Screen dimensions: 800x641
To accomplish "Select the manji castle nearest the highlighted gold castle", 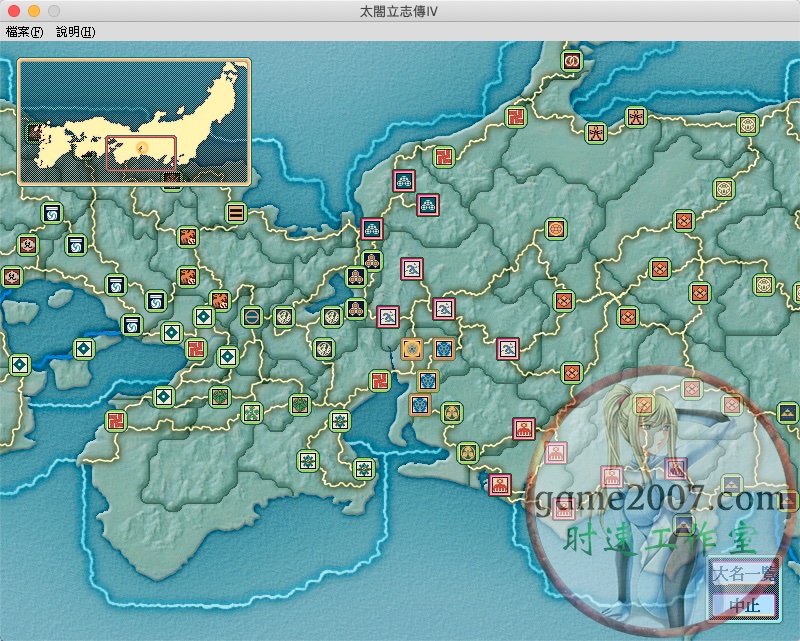I will coord(380,380).
